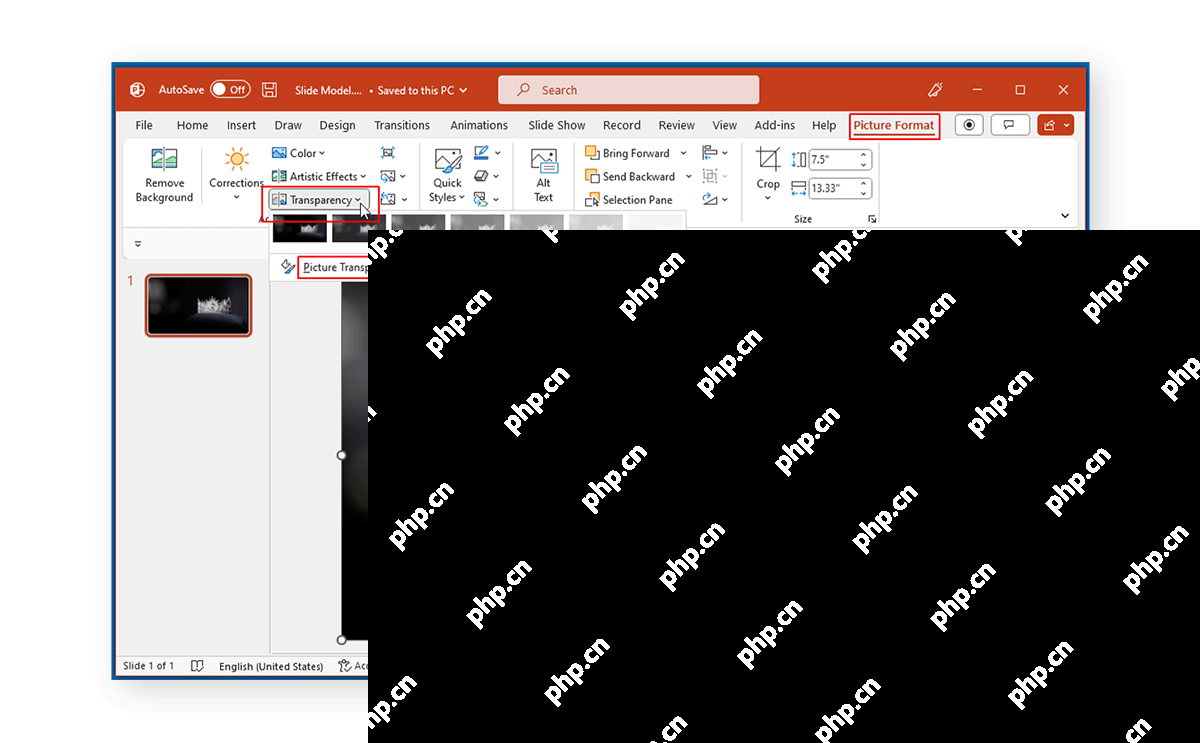Click the Change Picture icon
Viewport: 1200px width, 743px height.
[x=388, y=176]
